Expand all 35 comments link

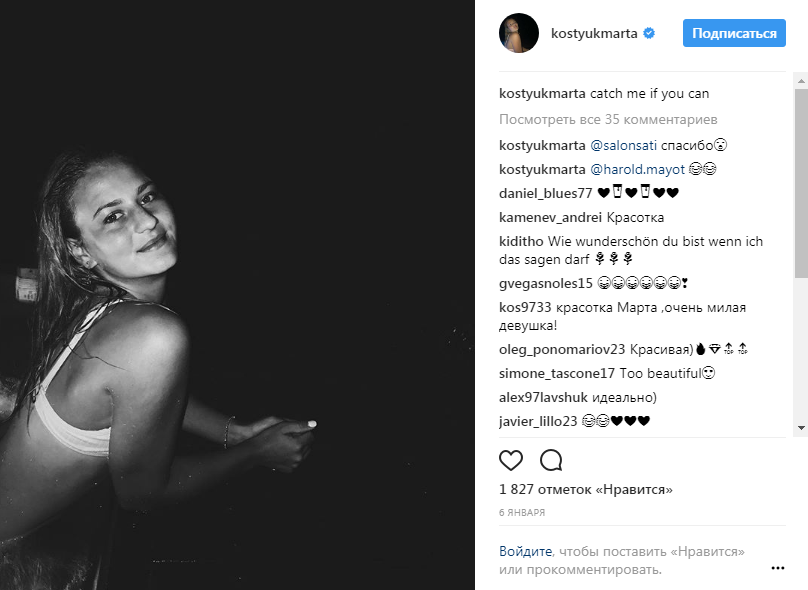coord(594,118)
